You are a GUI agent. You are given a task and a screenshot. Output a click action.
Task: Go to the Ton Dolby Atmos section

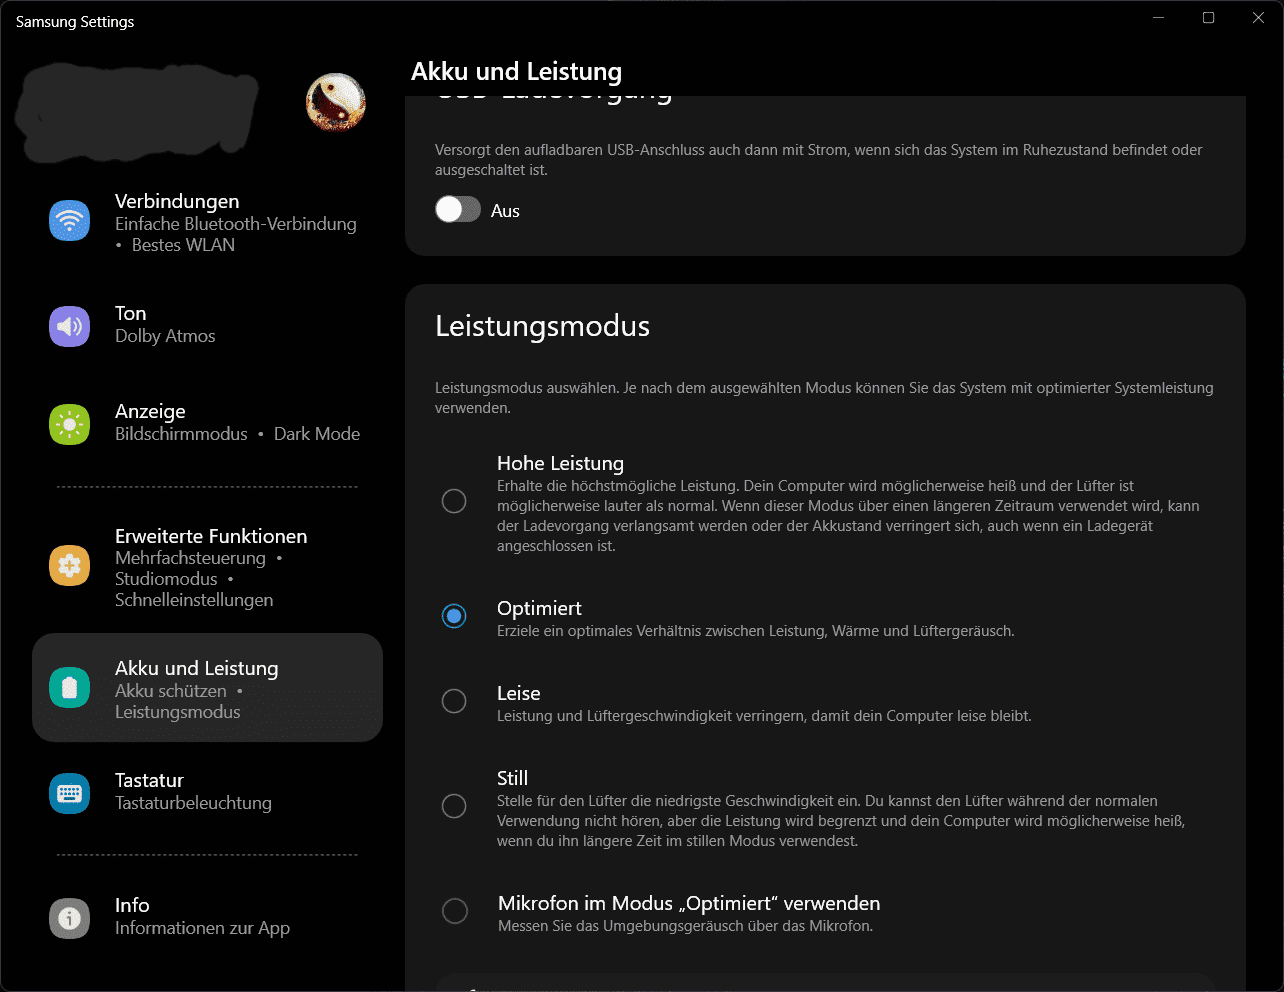pos(165,325)
